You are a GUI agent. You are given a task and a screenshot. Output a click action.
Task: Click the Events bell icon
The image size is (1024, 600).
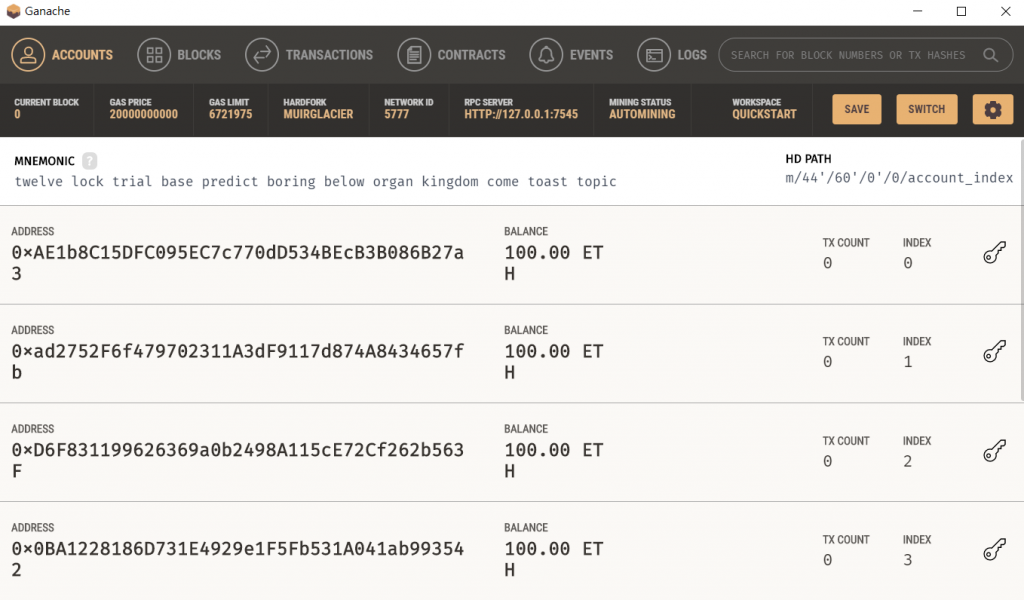click(546, 55)
